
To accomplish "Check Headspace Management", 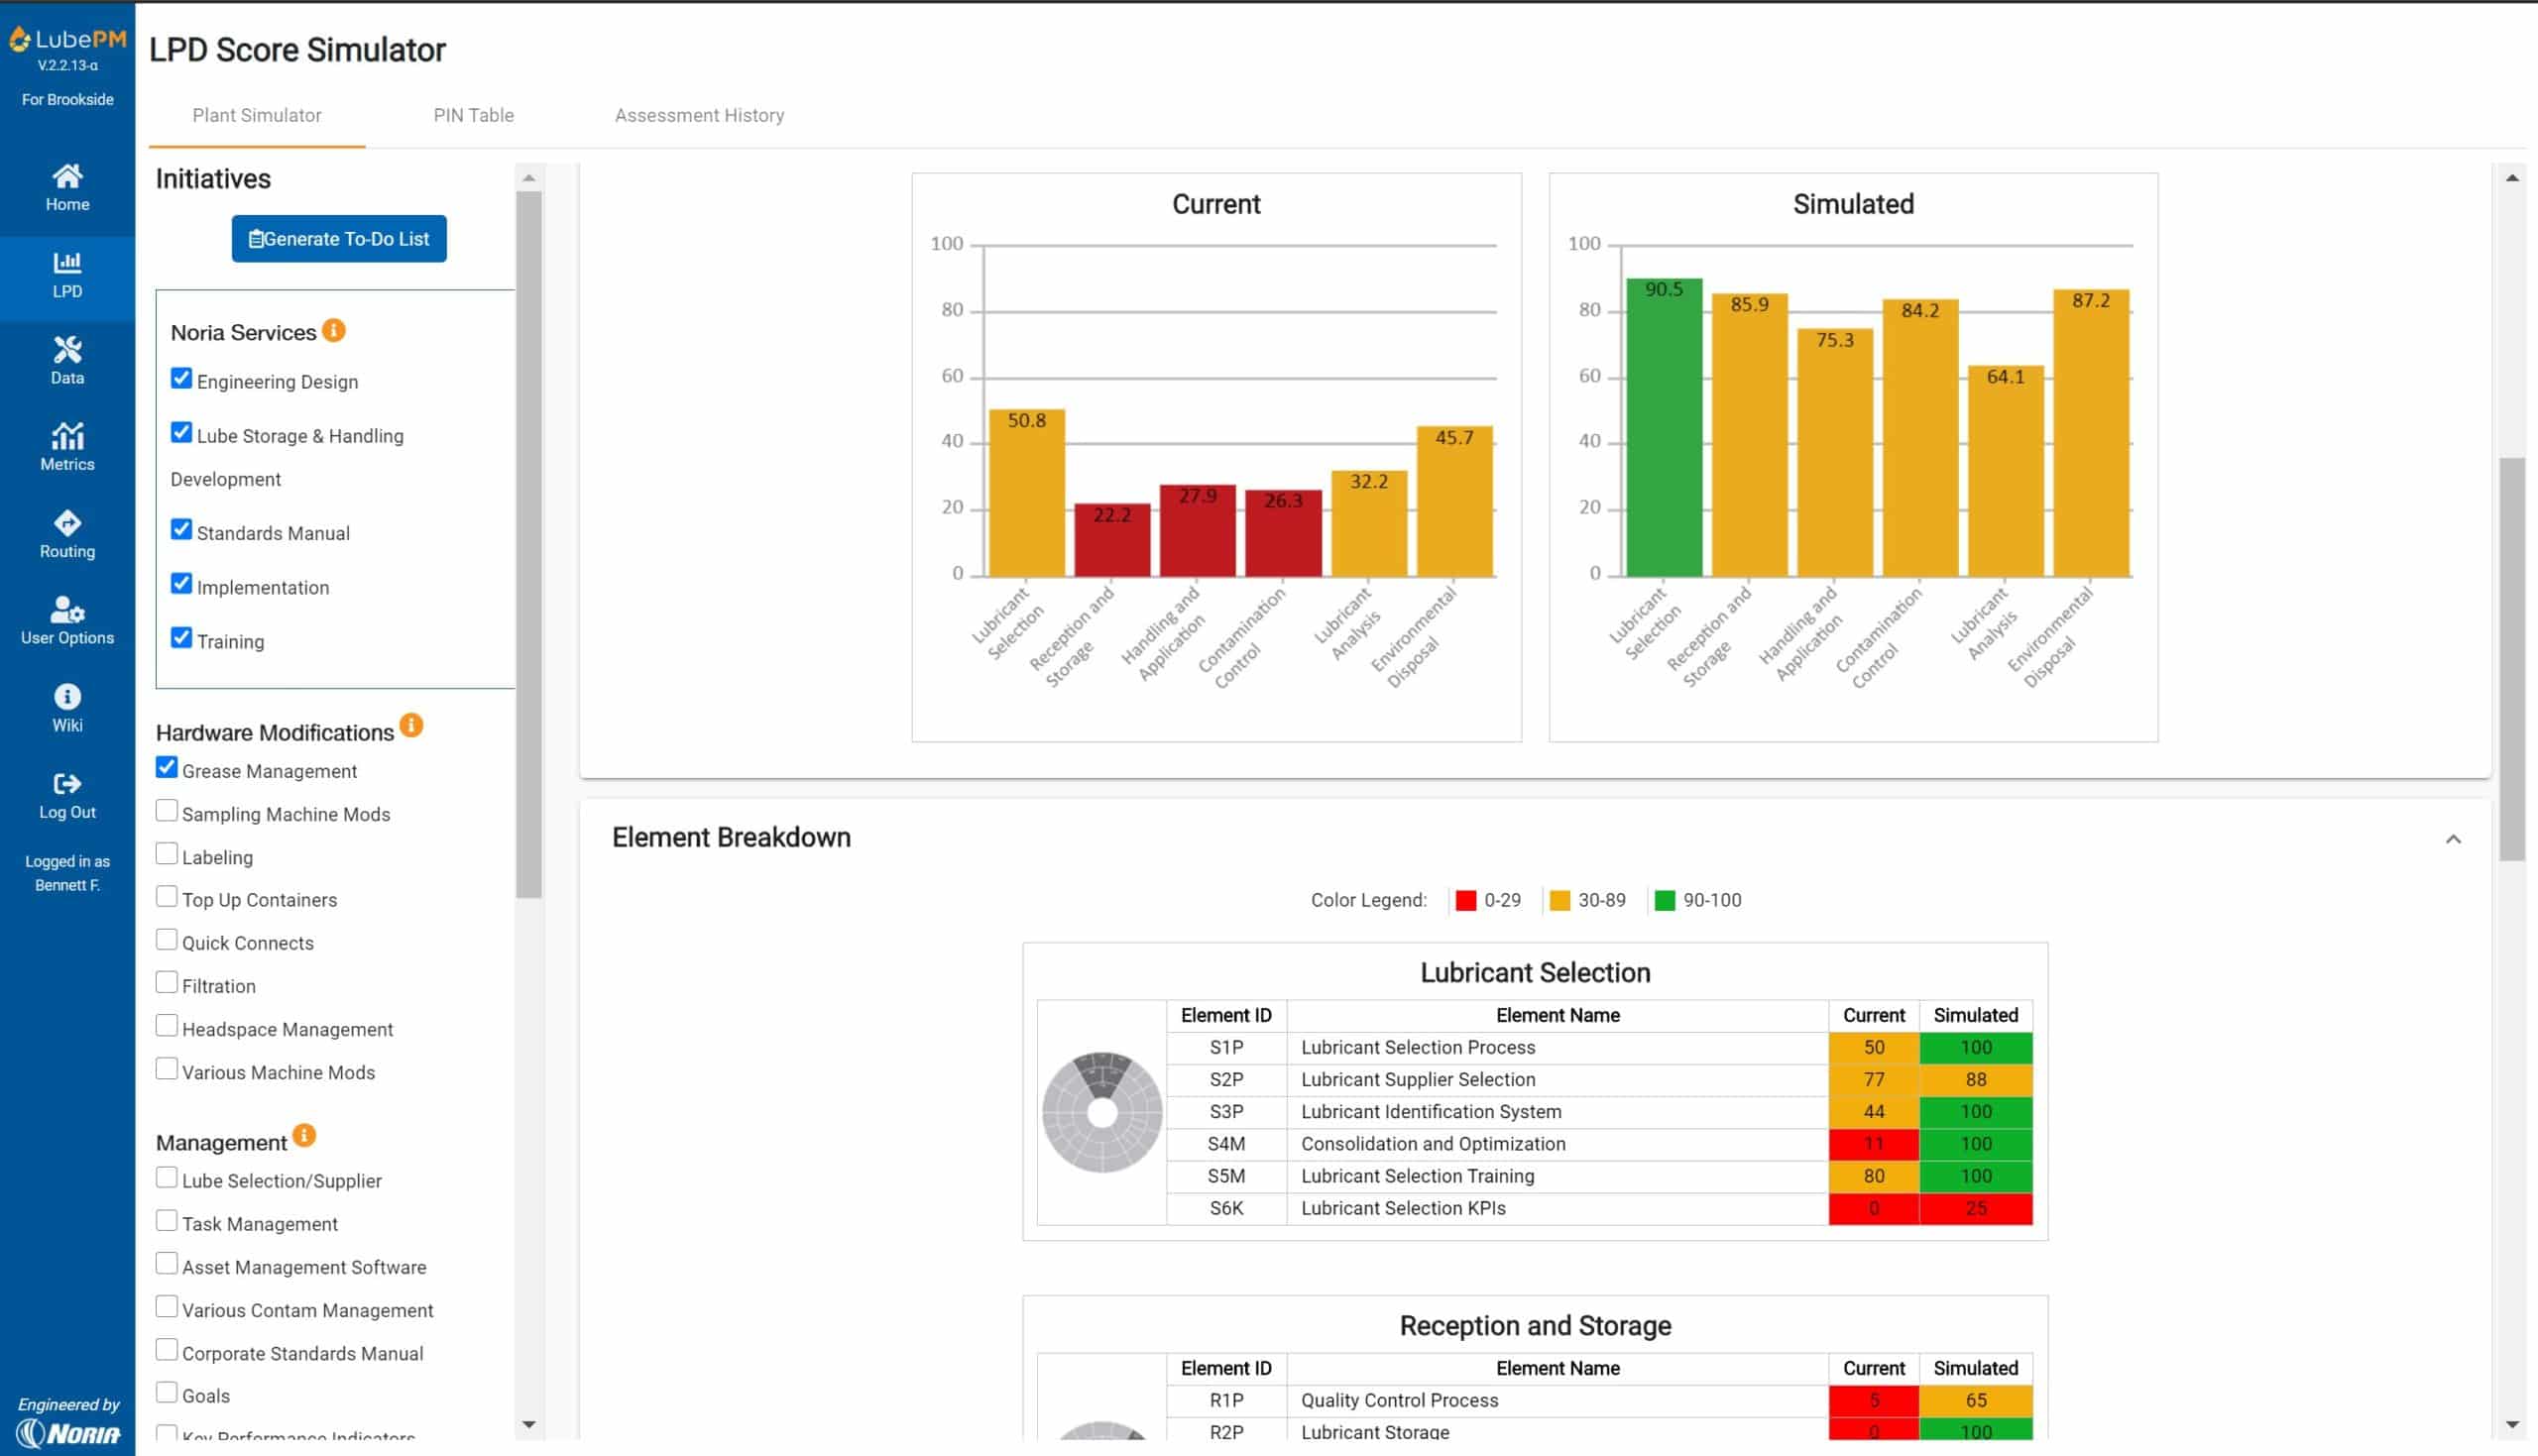I will pyautogui.click(x=167, y=1025).
